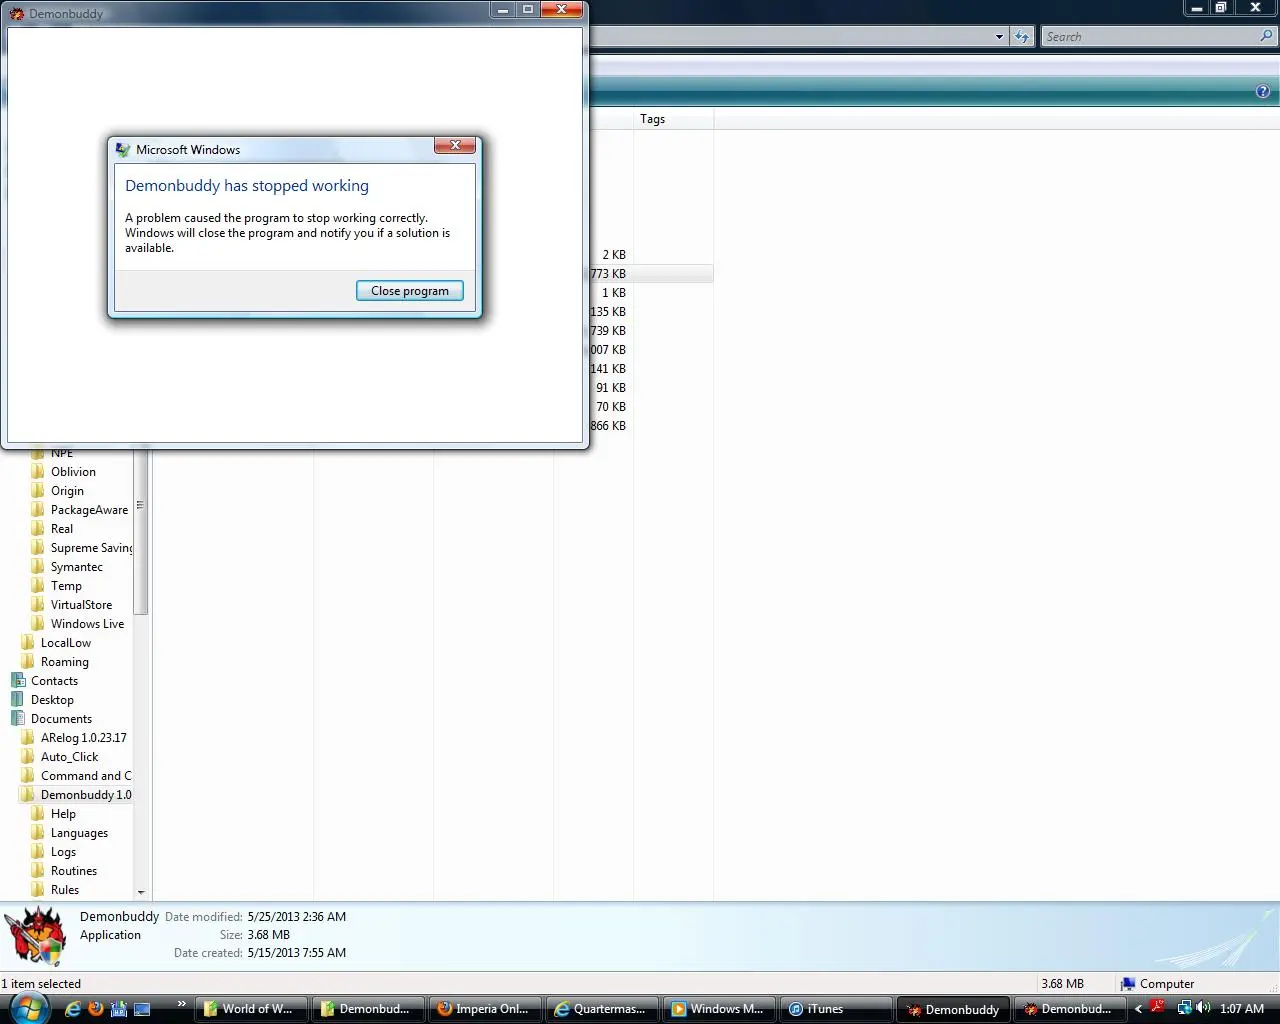Screen dimensions: 1280x1024
Task: Click the Tags column header
Action: click(x=653, y=119)
